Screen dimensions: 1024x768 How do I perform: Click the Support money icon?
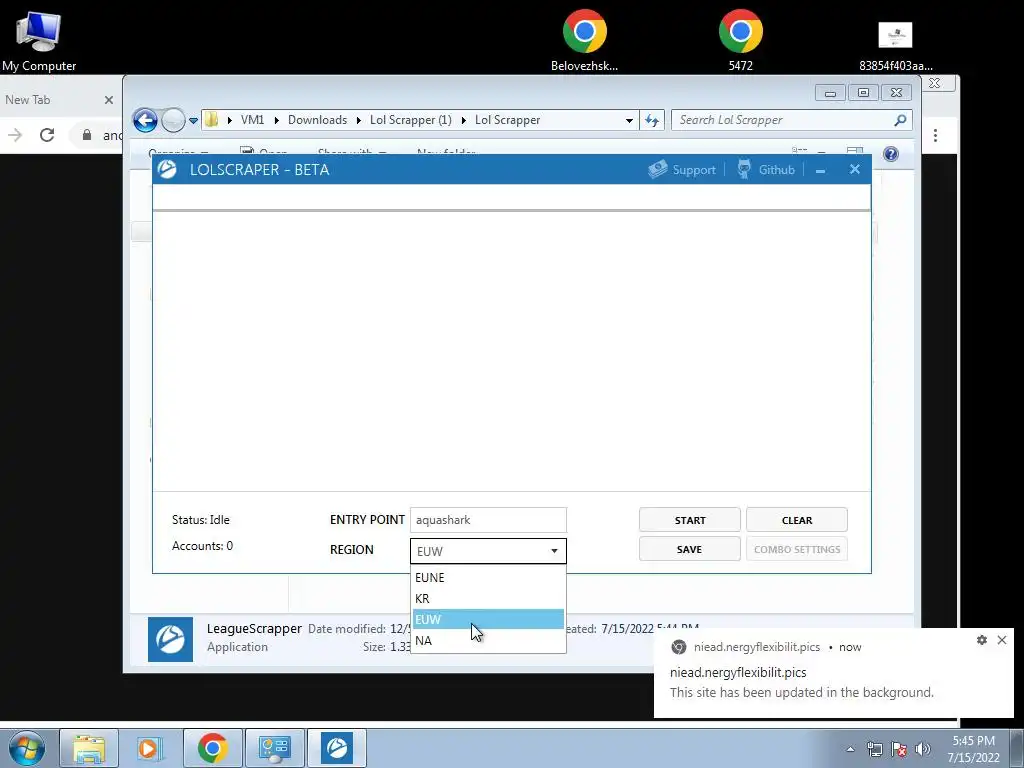(658, 169)
